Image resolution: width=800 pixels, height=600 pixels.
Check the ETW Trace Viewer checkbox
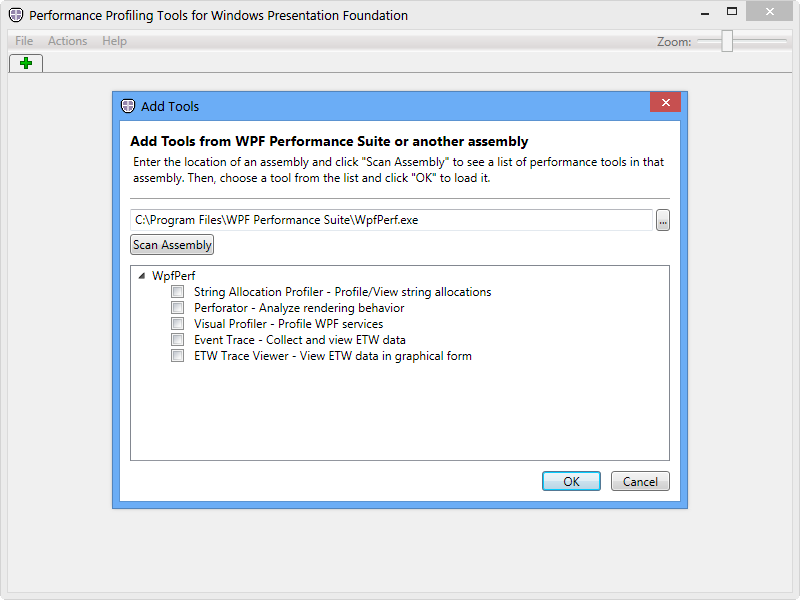tap(178, 356)
